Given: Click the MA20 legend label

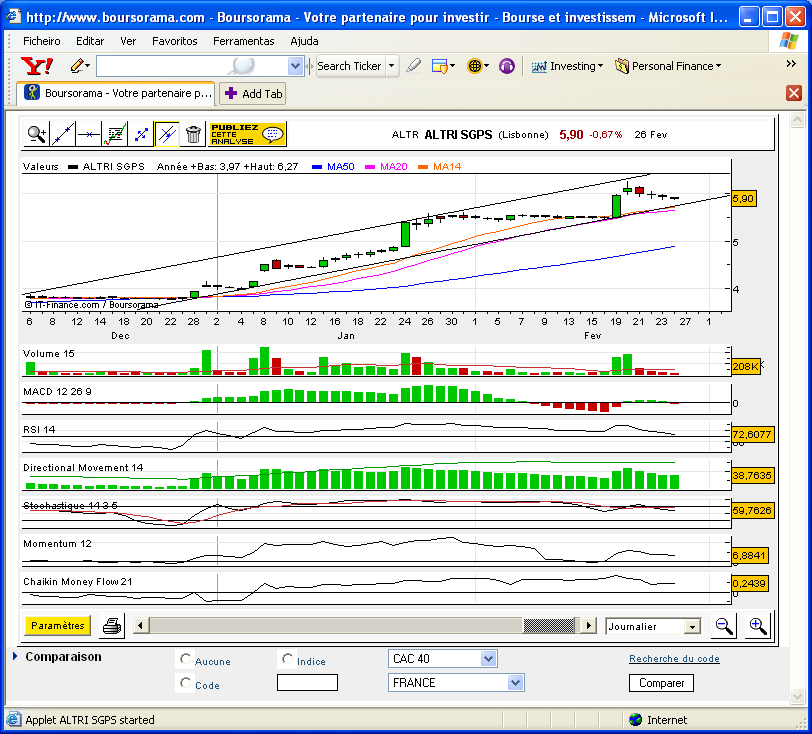Looking at the screenshot, I should pyautogui.click(x=394, y=167).
